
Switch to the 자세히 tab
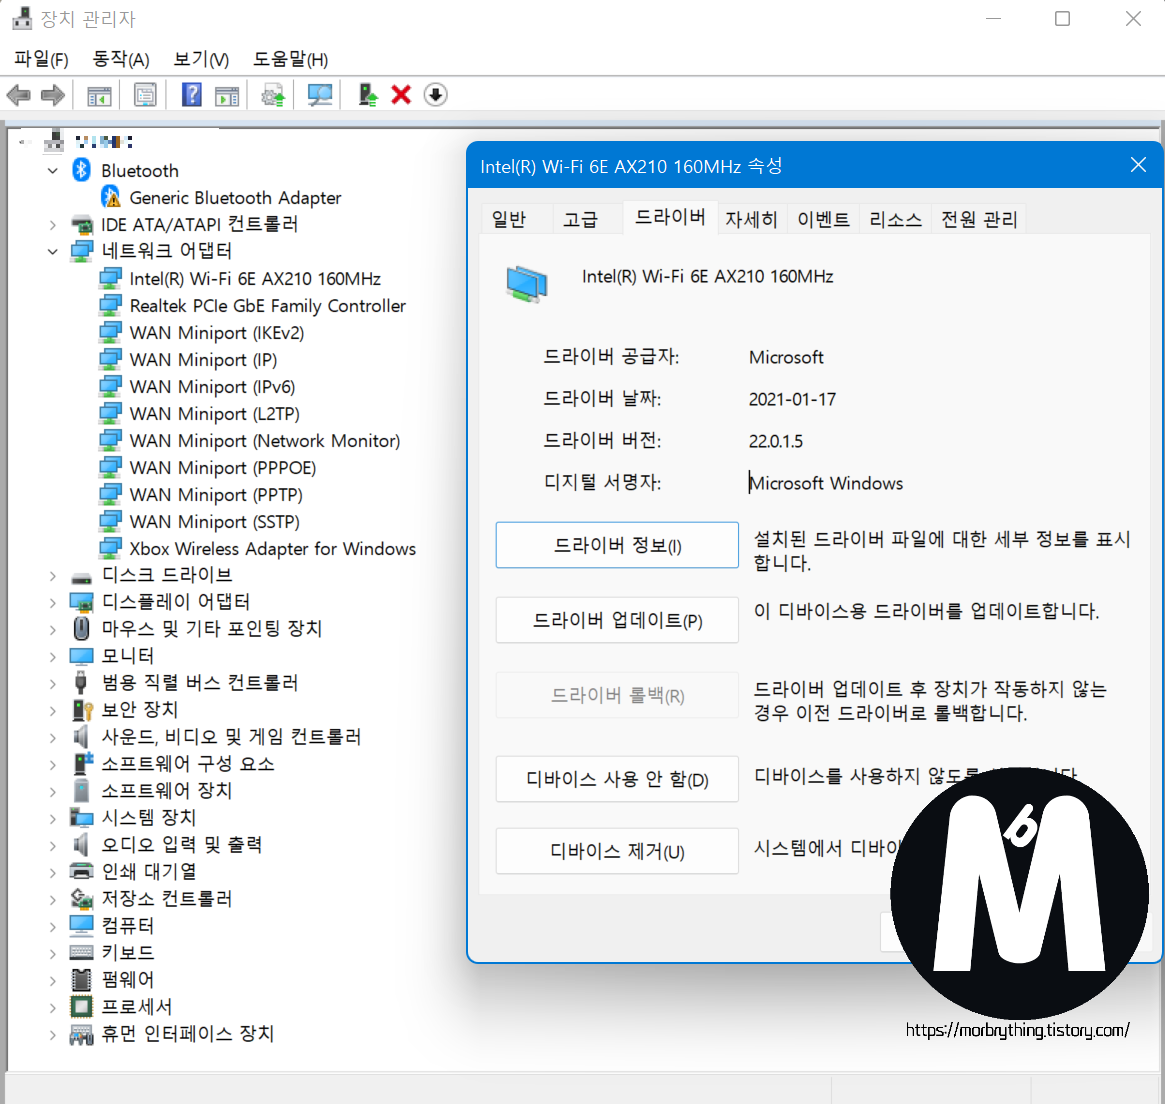[751, 219]
